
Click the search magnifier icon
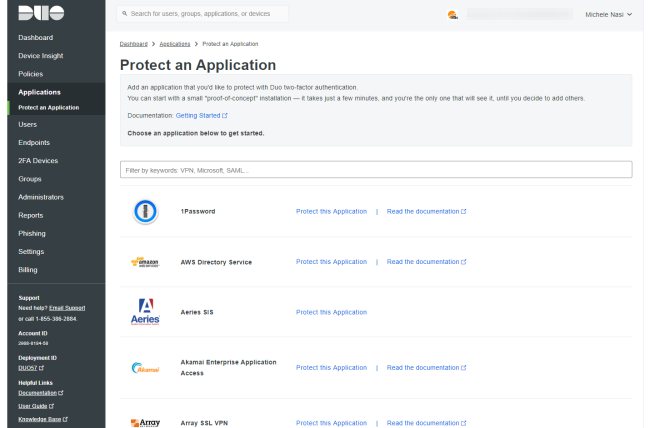[124, 14]
